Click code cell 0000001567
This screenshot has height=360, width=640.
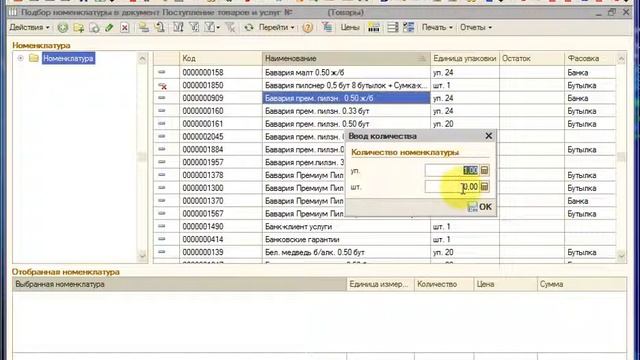pyautogui.click(x=220, y=213)
